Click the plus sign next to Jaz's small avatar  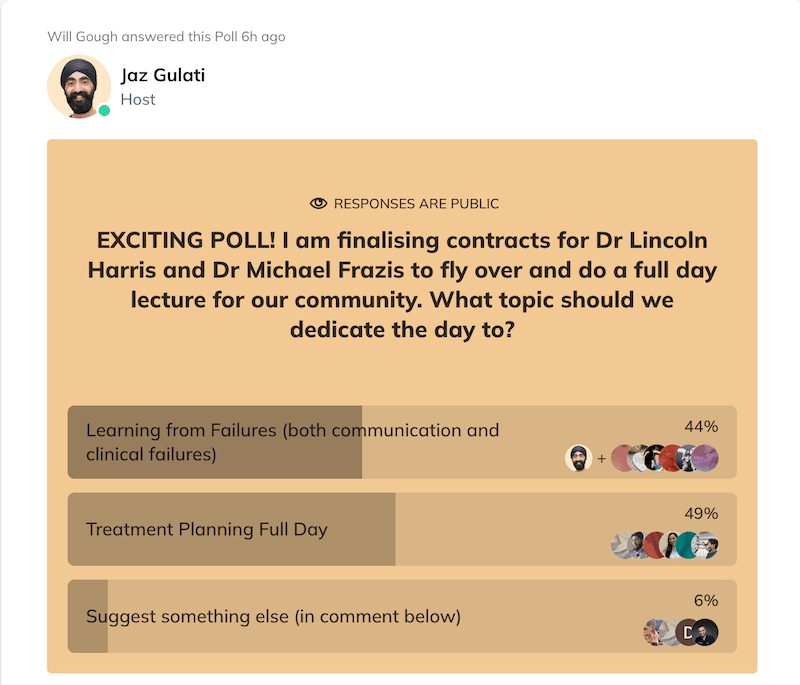point(602,459)
